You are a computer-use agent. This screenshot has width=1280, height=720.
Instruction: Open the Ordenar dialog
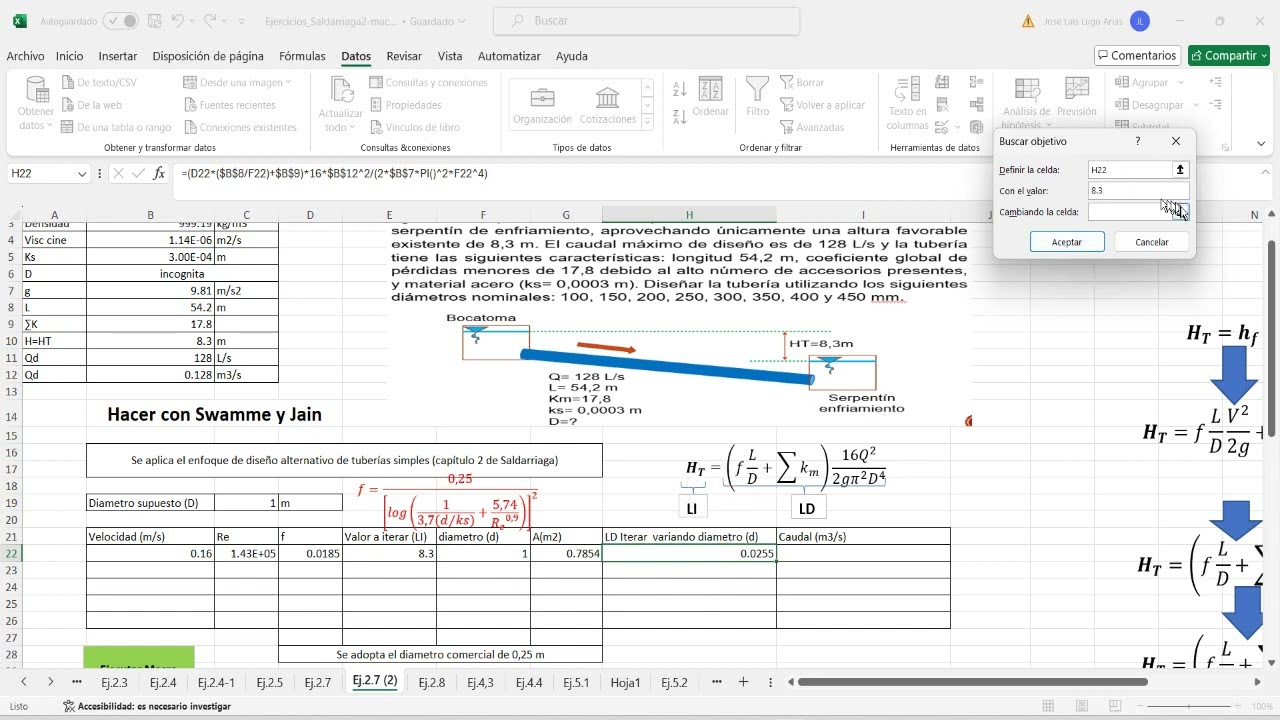pyautogui.click(x=711, y=98)
